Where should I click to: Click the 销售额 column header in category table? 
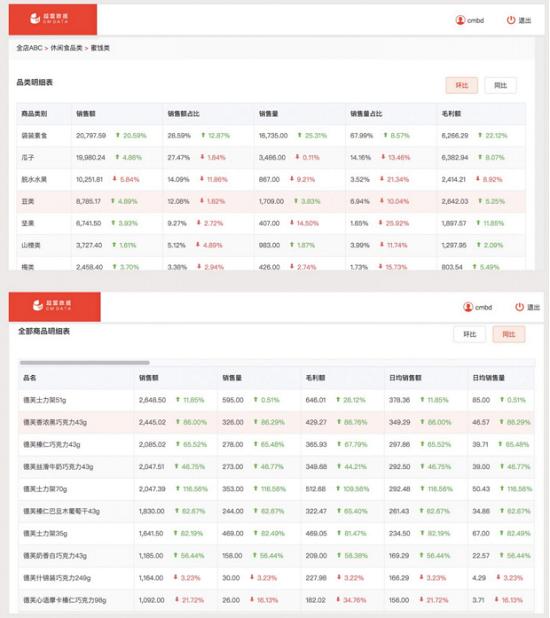tap(86, 114)
